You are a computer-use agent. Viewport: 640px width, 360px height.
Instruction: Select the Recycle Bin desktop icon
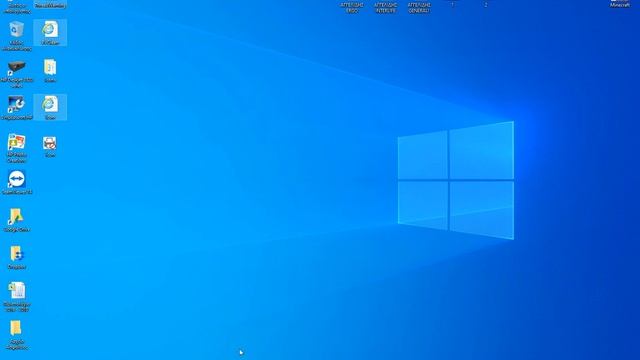click(x=16, y=30)
